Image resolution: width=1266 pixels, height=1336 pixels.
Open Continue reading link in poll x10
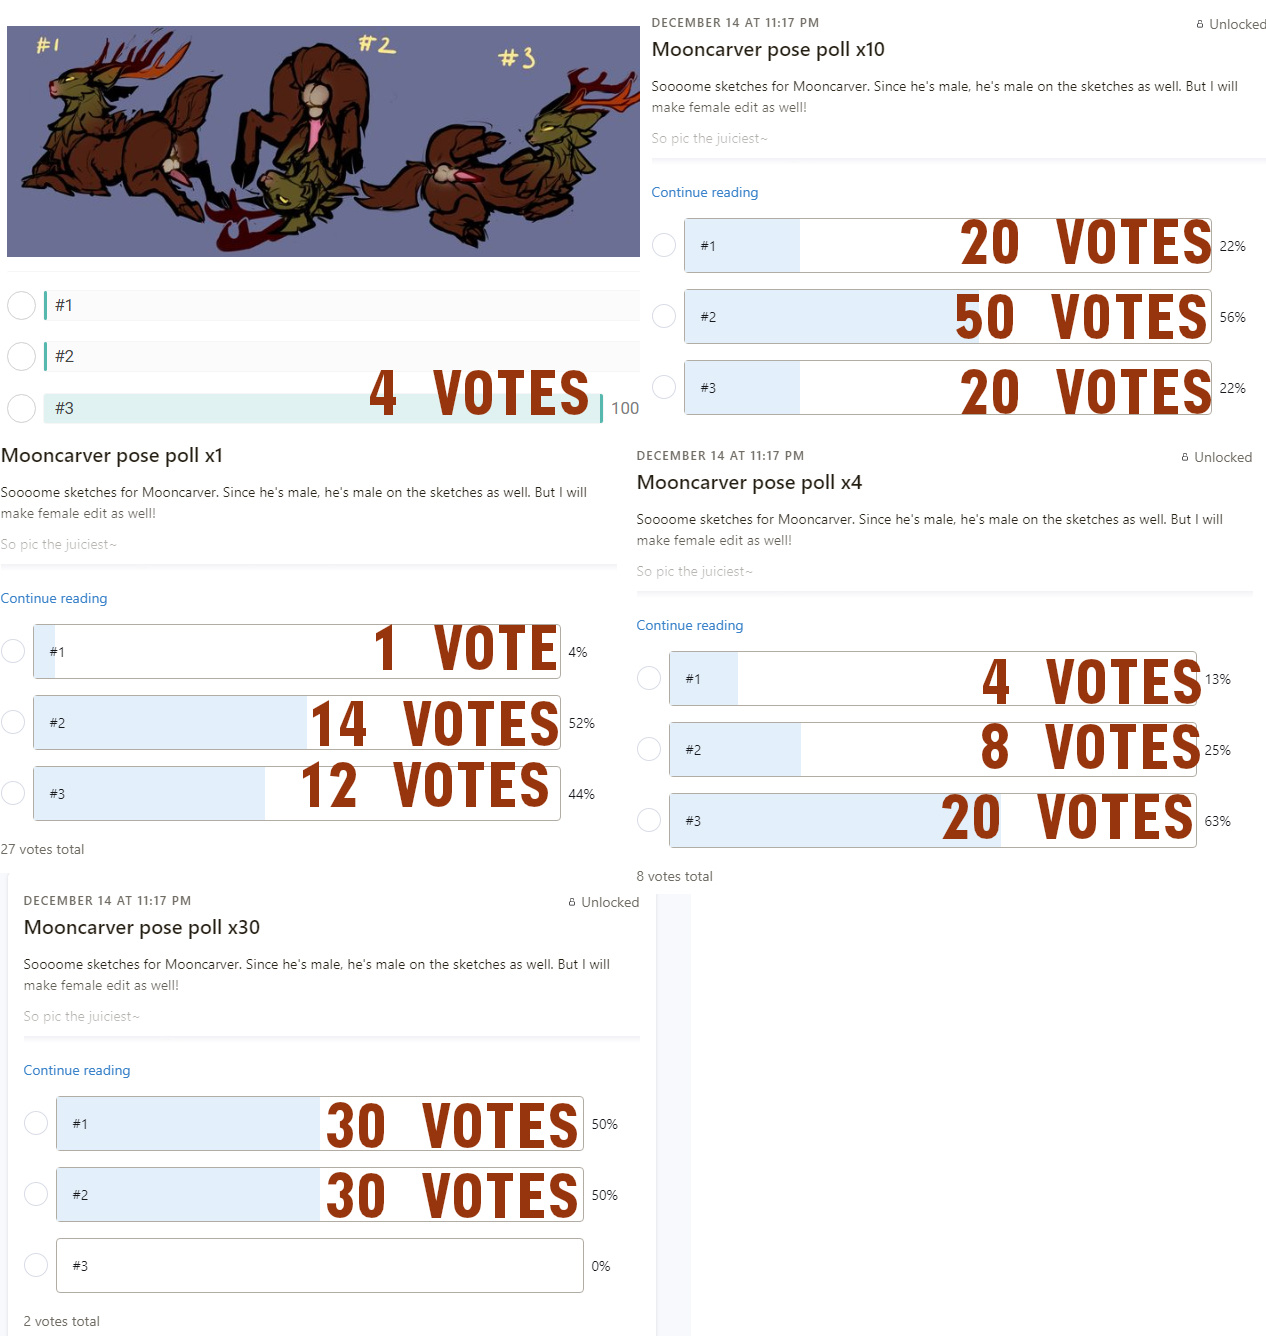(705, 192)
